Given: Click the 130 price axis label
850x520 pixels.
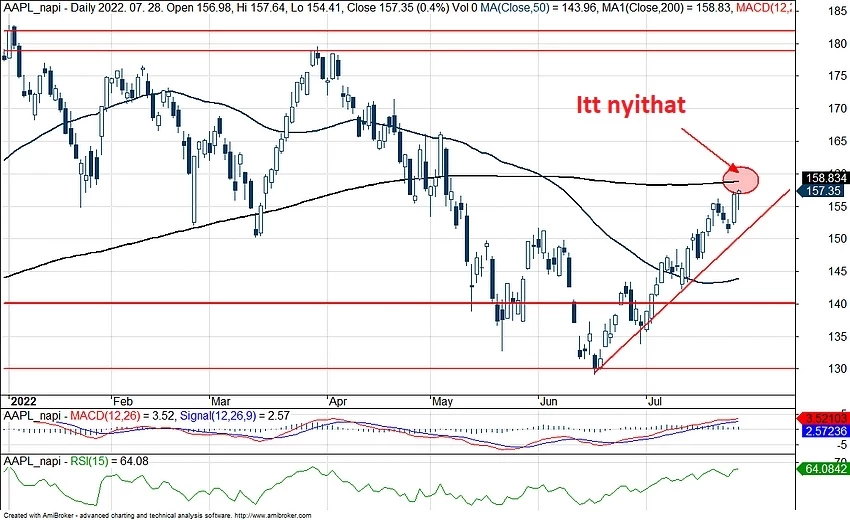Looking at the screenshot, I should pos(838,369).
